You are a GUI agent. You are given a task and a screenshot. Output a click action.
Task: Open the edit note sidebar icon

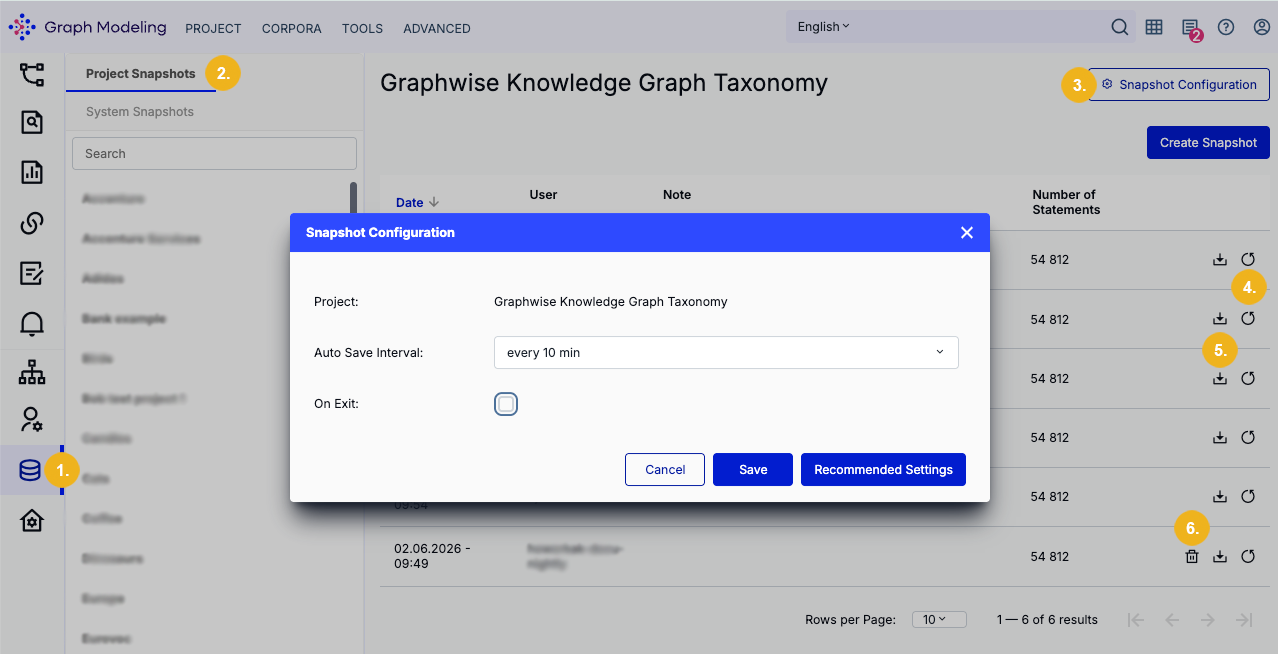[x=32, y=273]
